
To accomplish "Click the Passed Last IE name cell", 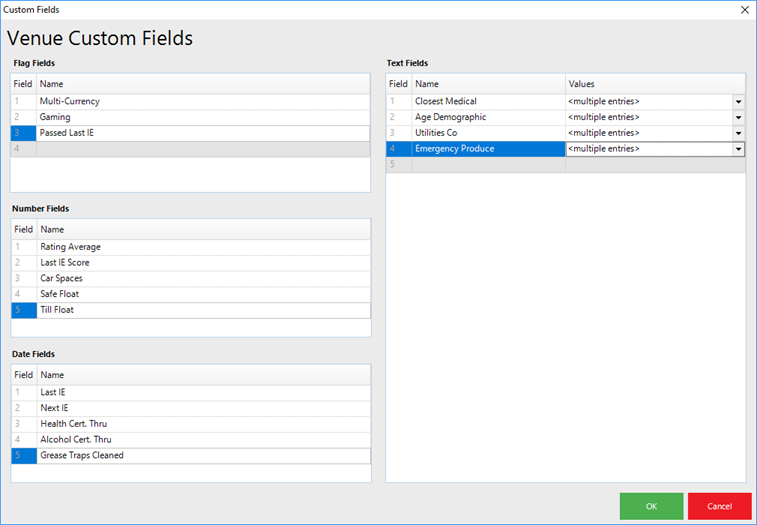I will [x=67, y=133].
